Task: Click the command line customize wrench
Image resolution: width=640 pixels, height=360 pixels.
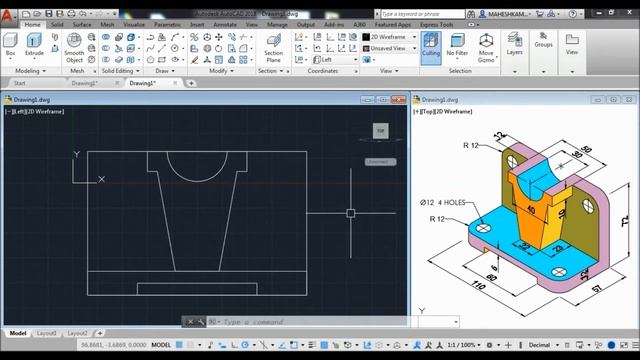Action: pyautogui.click(x=201, y=322)
